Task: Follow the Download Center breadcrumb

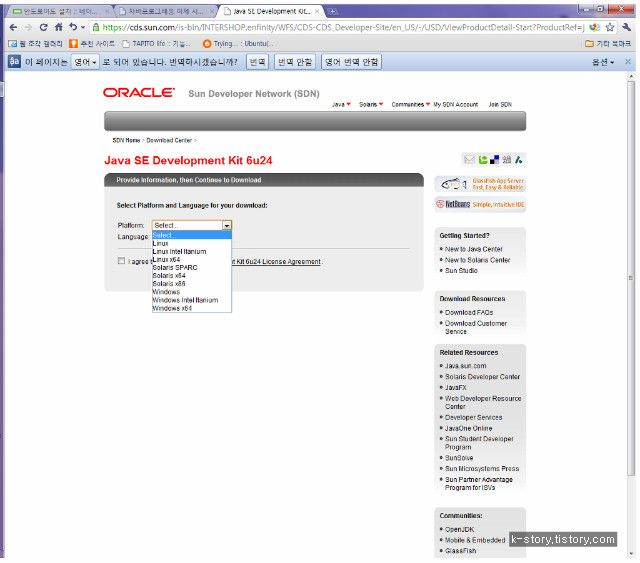Action: click(x=169, y=140)
